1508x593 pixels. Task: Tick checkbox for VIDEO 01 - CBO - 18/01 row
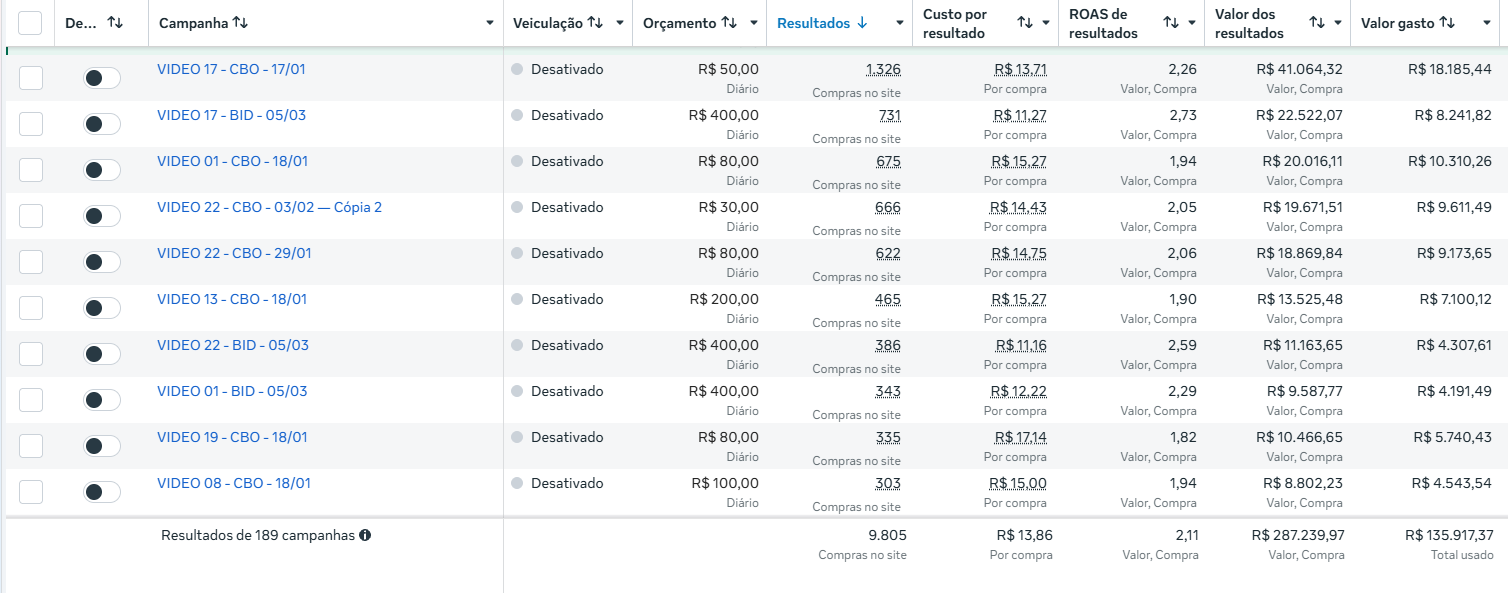click(31, 170)
